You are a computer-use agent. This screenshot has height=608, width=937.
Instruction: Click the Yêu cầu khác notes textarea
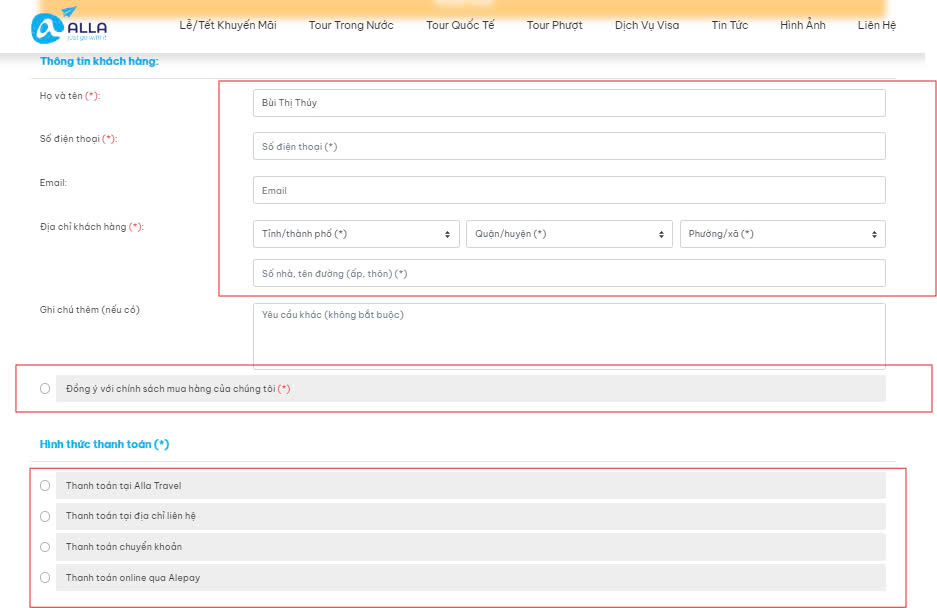coord(569,336)
